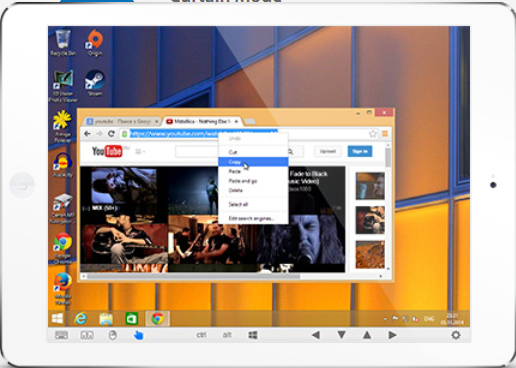Open Internet Explorer from the taskbar
This screenshot has width=516, height=368.
[x=80, y=319]
